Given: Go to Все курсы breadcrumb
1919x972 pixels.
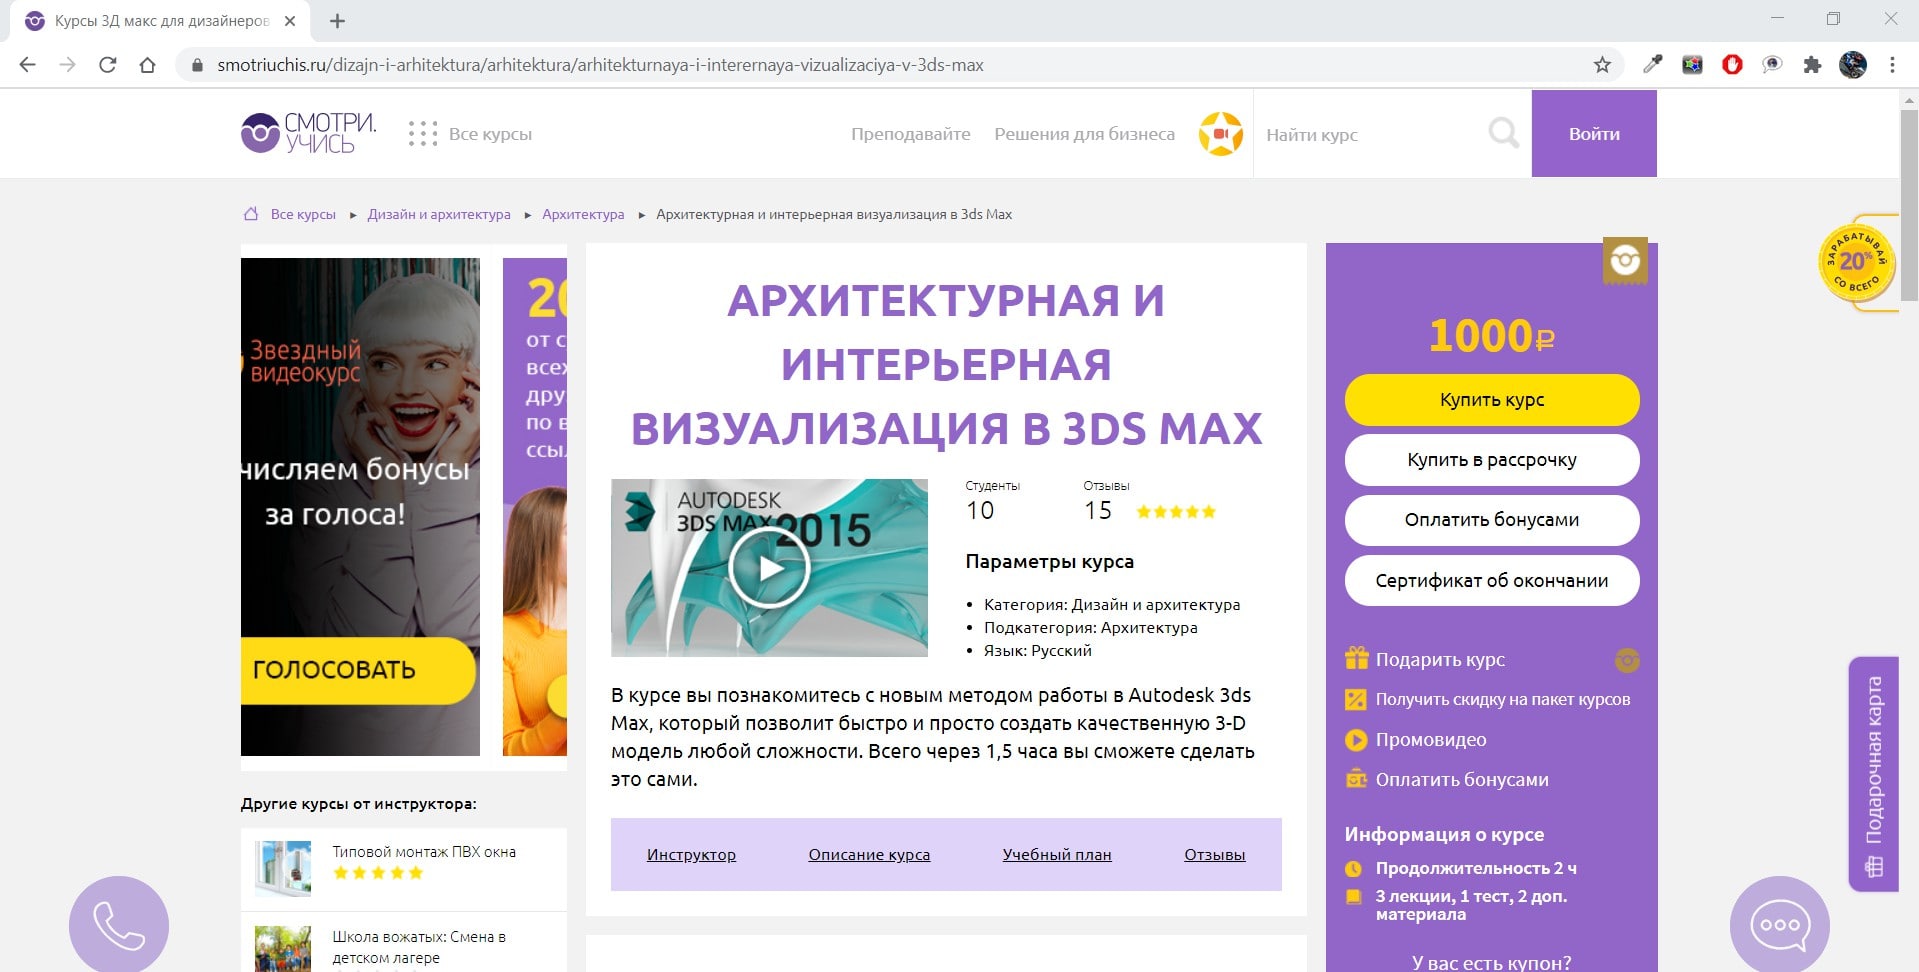Looking at the screenshot, I should [303, 214].
